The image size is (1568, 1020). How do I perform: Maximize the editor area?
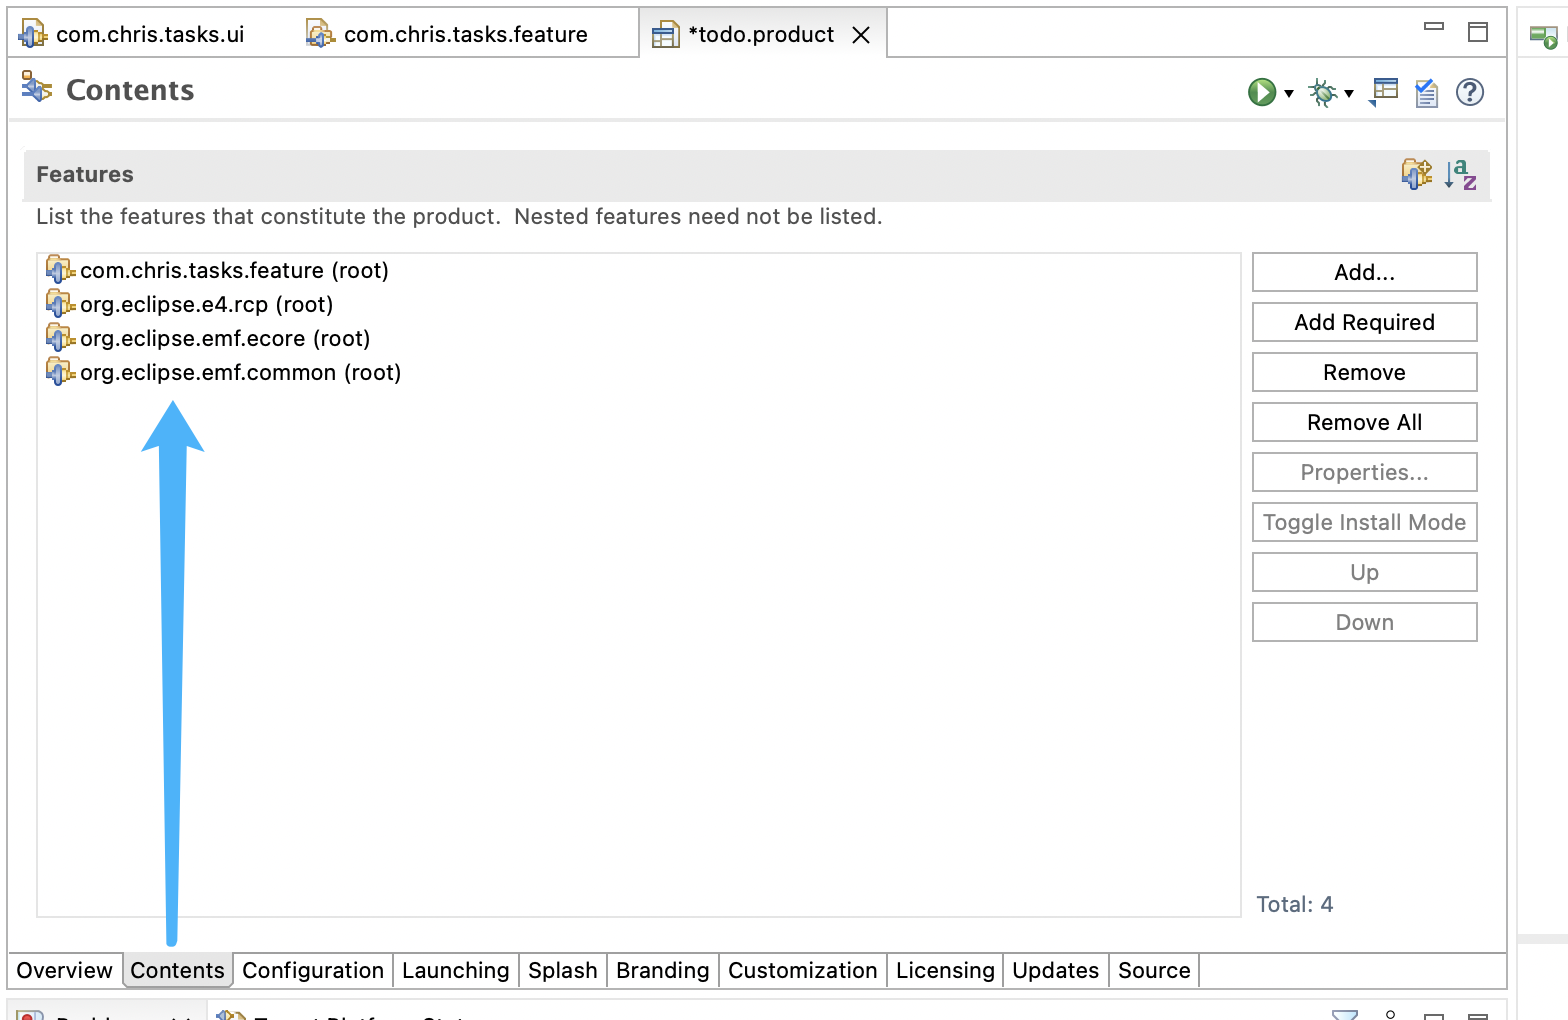(1478, 32)
